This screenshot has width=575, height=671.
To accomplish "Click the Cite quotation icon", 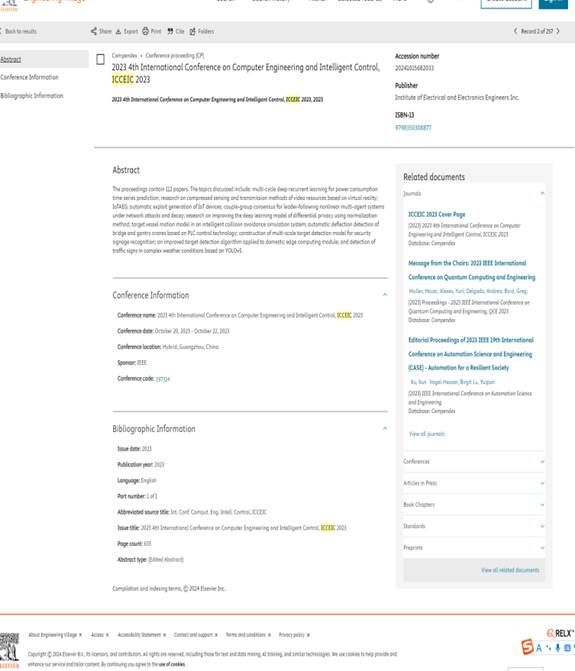I will pos(170,31).
